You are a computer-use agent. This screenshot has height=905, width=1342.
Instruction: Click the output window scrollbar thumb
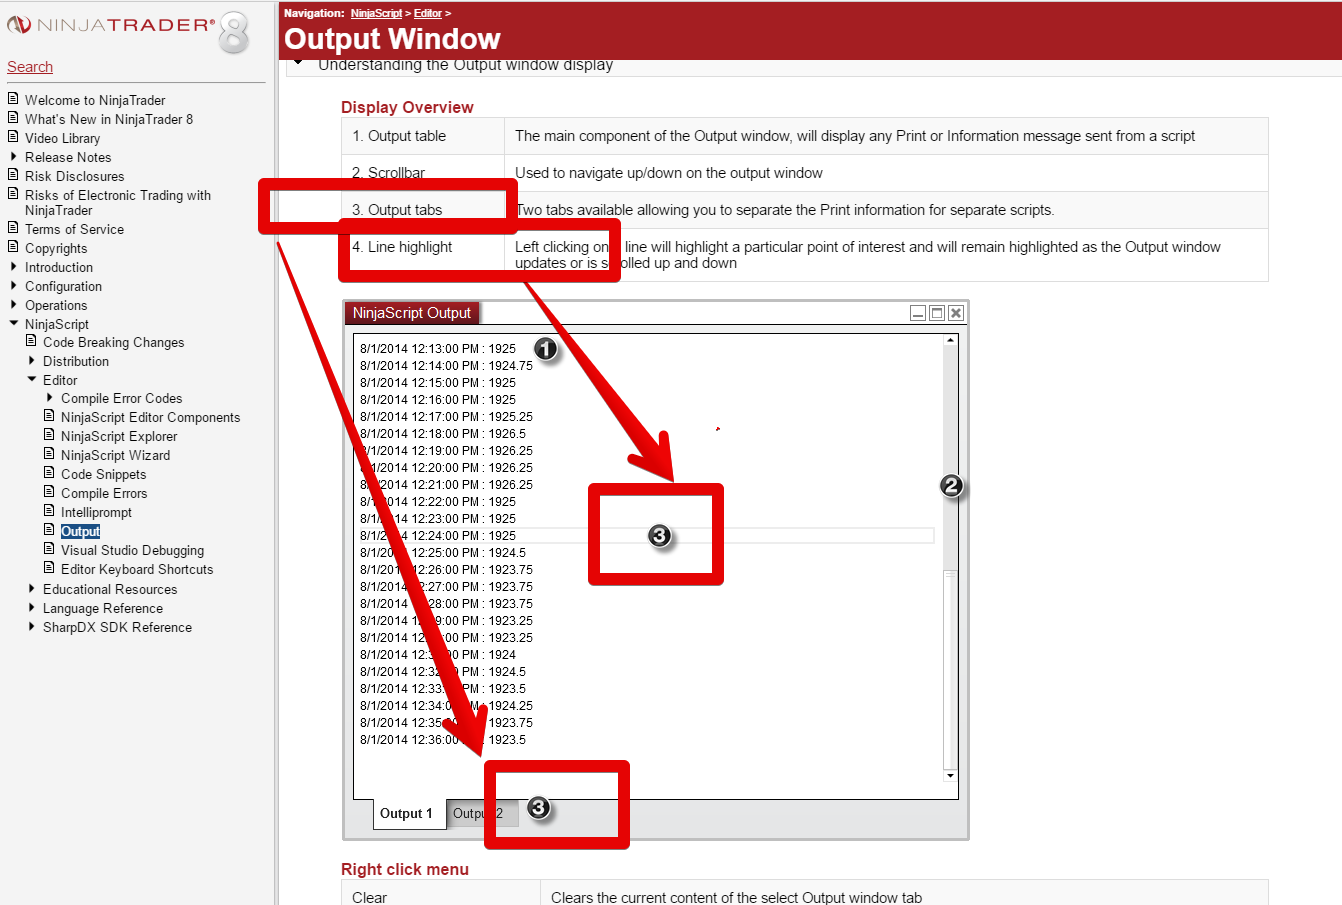(x=950, y=670)
